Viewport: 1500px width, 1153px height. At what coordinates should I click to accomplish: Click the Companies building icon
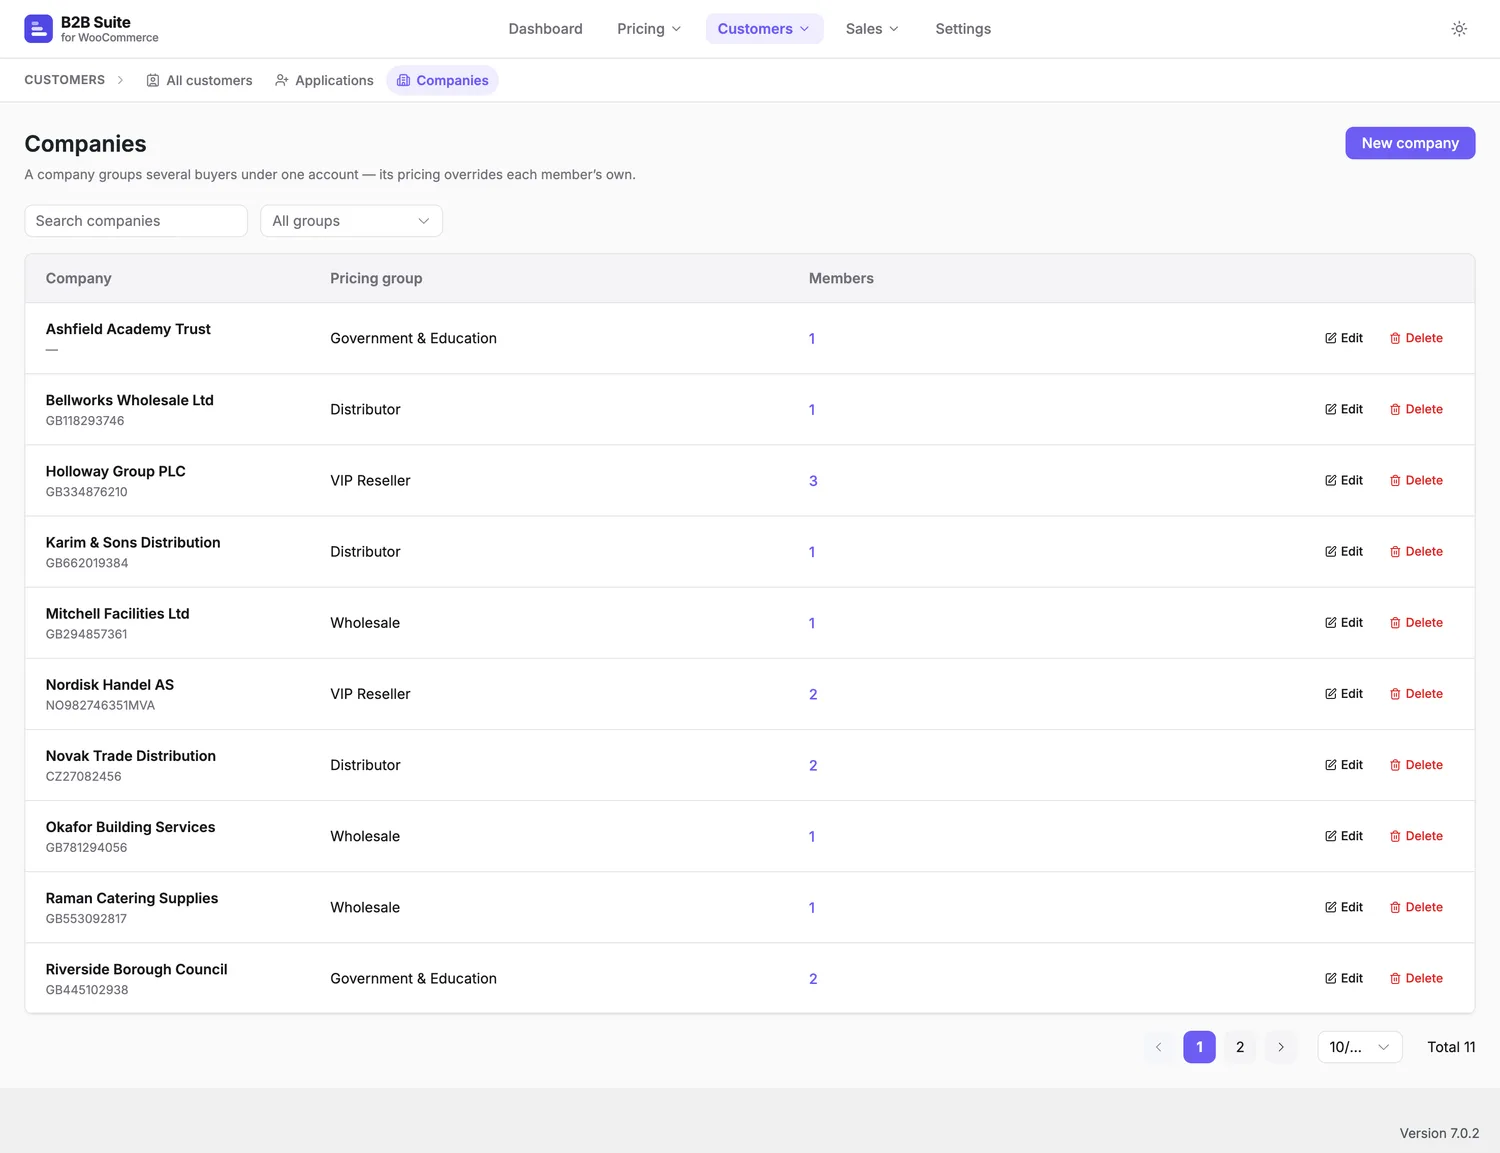pyautogui.click(x=404, y=80)
